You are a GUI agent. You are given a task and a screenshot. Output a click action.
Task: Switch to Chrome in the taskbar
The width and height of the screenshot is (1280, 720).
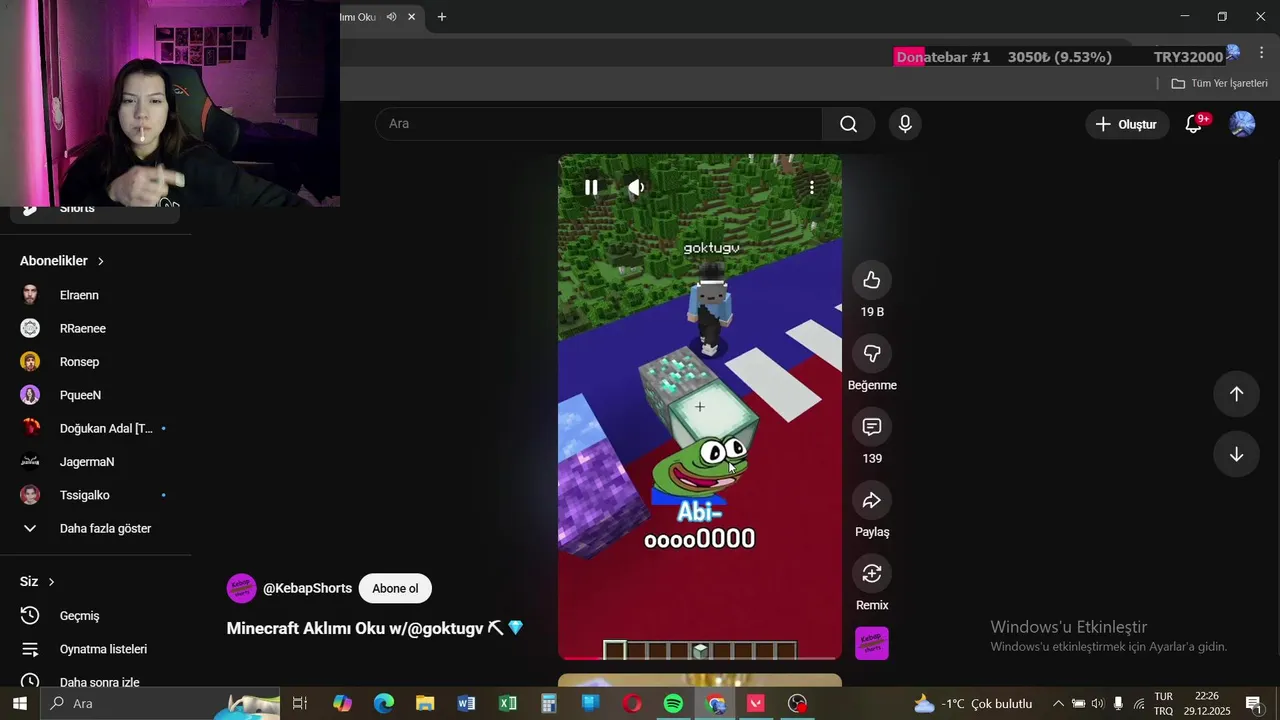click(x=715, y=703)
